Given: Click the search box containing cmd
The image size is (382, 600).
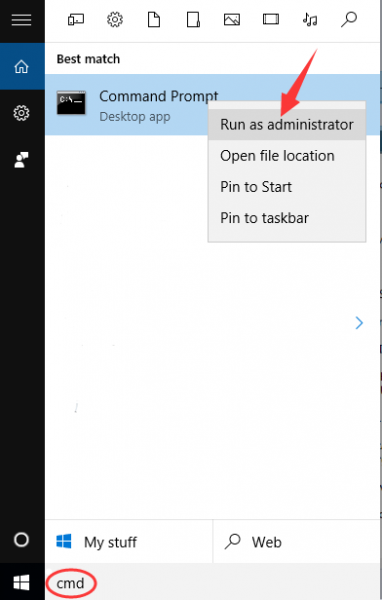Looking at the screenshot, I should pos(212,583).
